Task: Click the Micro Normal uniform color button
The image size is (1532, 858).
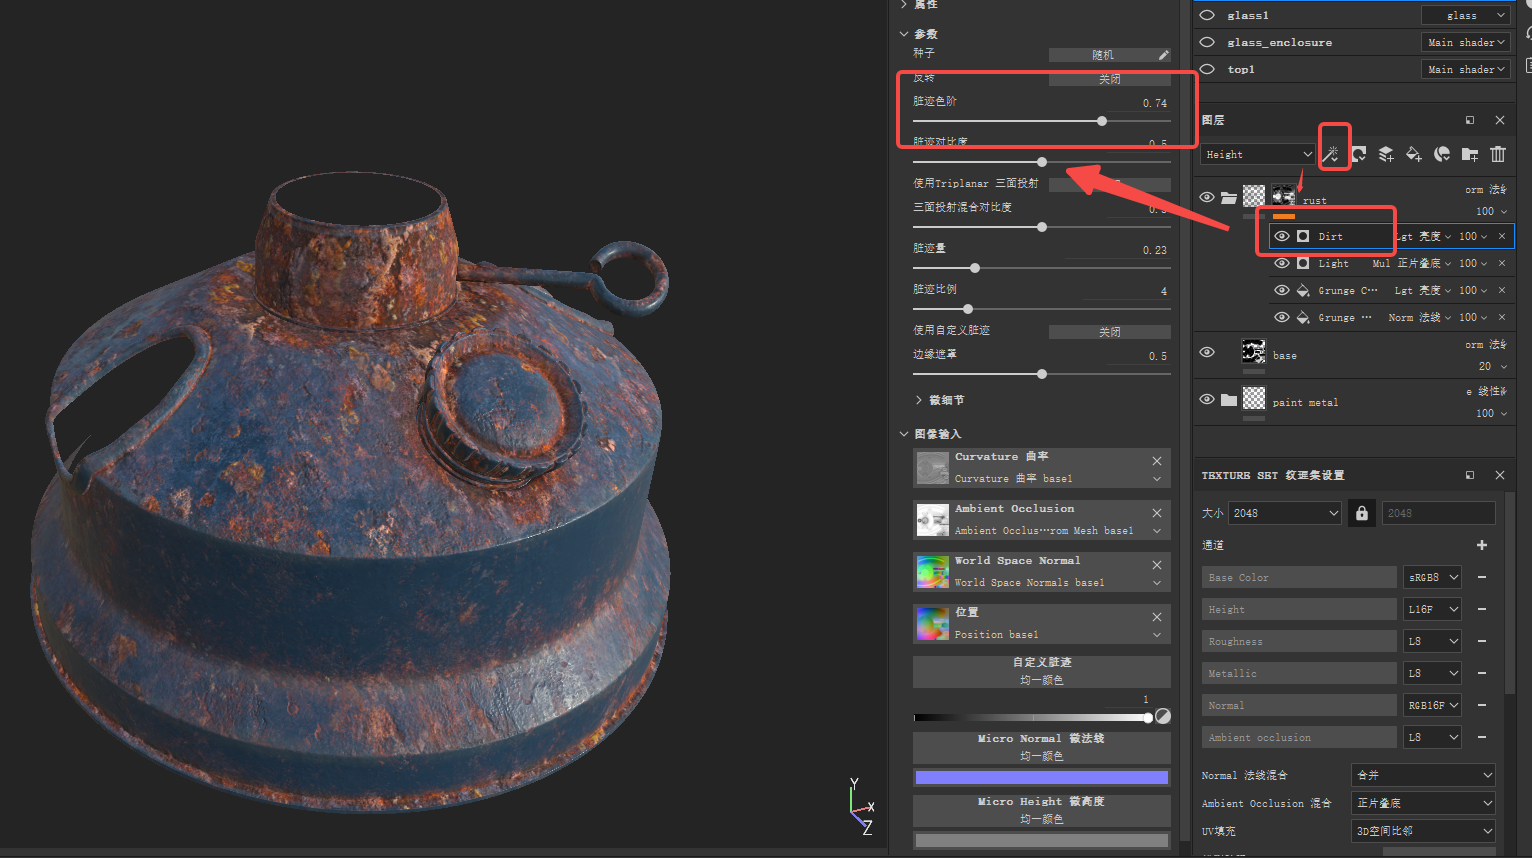Action: click(1042, 748)
